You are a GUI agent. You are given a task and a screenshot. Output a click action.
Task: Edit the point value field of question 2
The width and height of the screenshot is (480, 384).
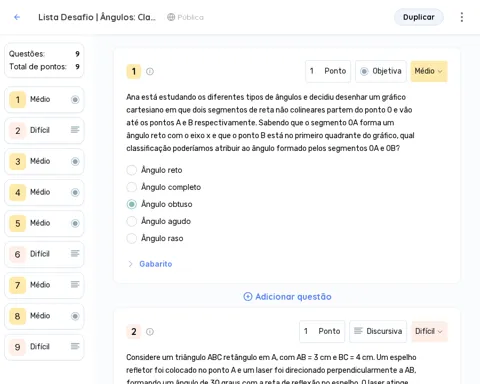[x=322, y=331]
